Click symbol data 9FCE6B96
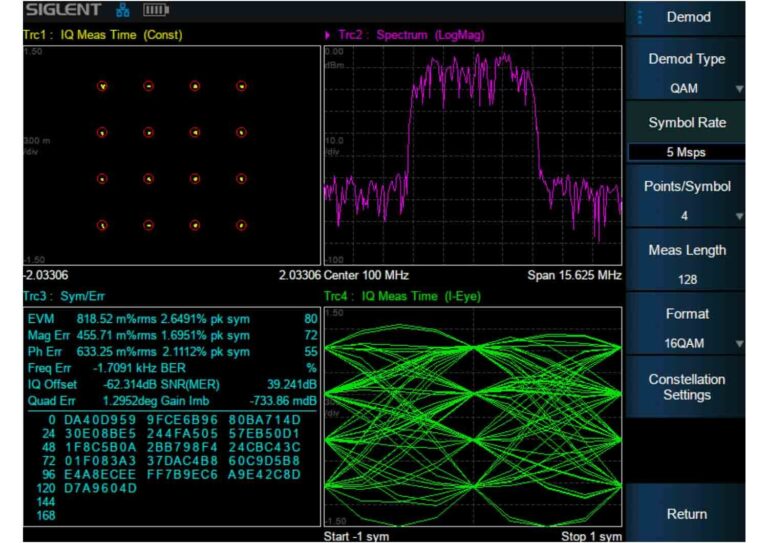 pyautogui.click(x=182, y=420)
